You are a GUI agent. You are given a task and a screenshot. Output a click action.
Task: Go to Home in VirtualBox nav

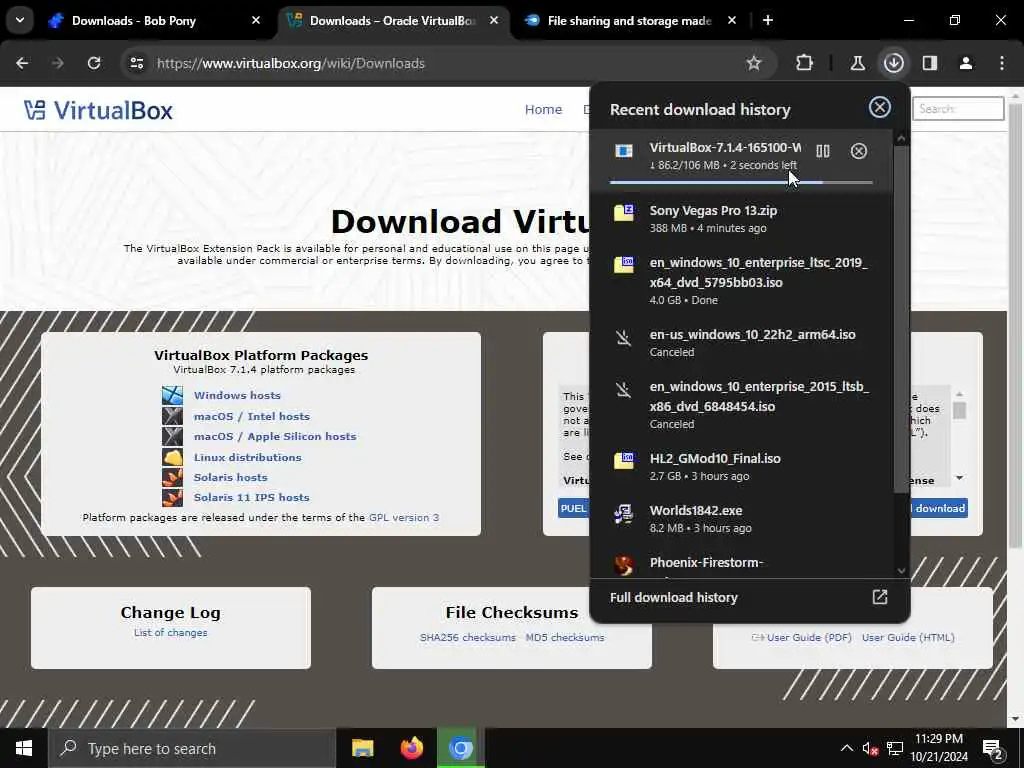click(543, 110)
